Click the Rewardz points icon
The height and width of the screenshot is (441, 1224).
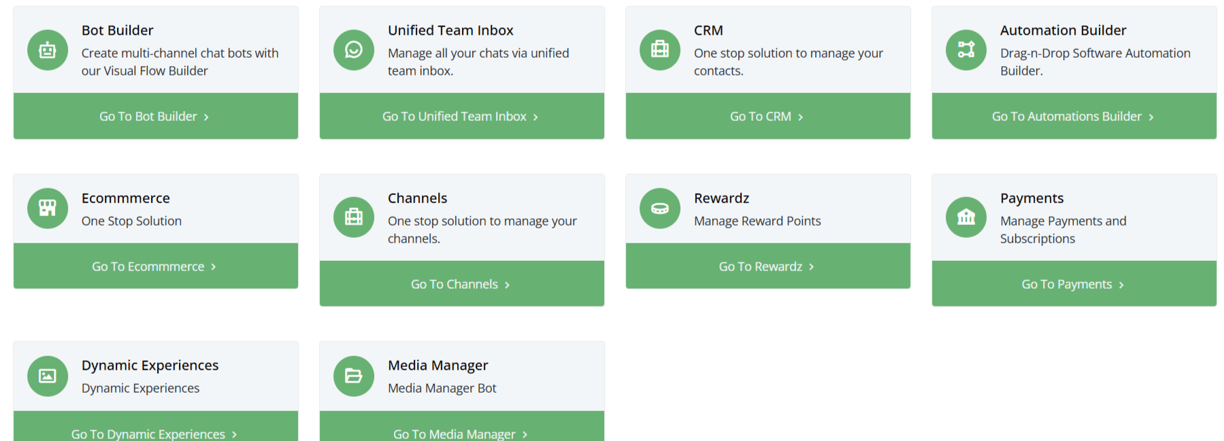point(659,208)
